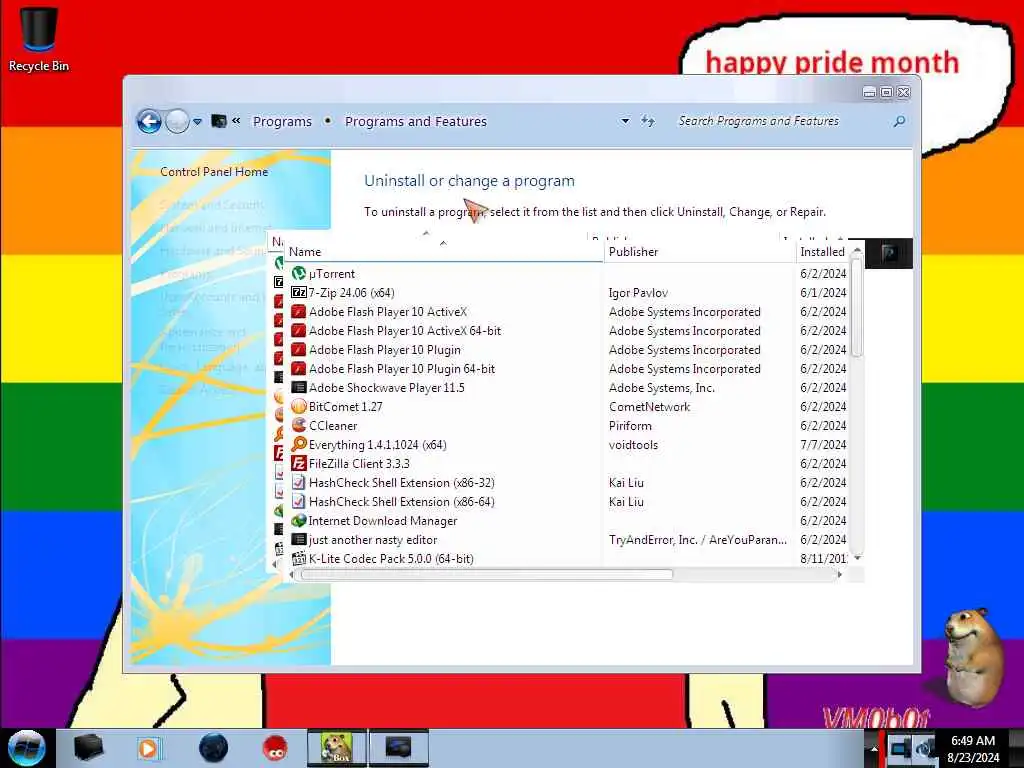Click K-Lite Codec Pack 5.0.0 (64-bit) text
1024x768 pixels.
391,558
